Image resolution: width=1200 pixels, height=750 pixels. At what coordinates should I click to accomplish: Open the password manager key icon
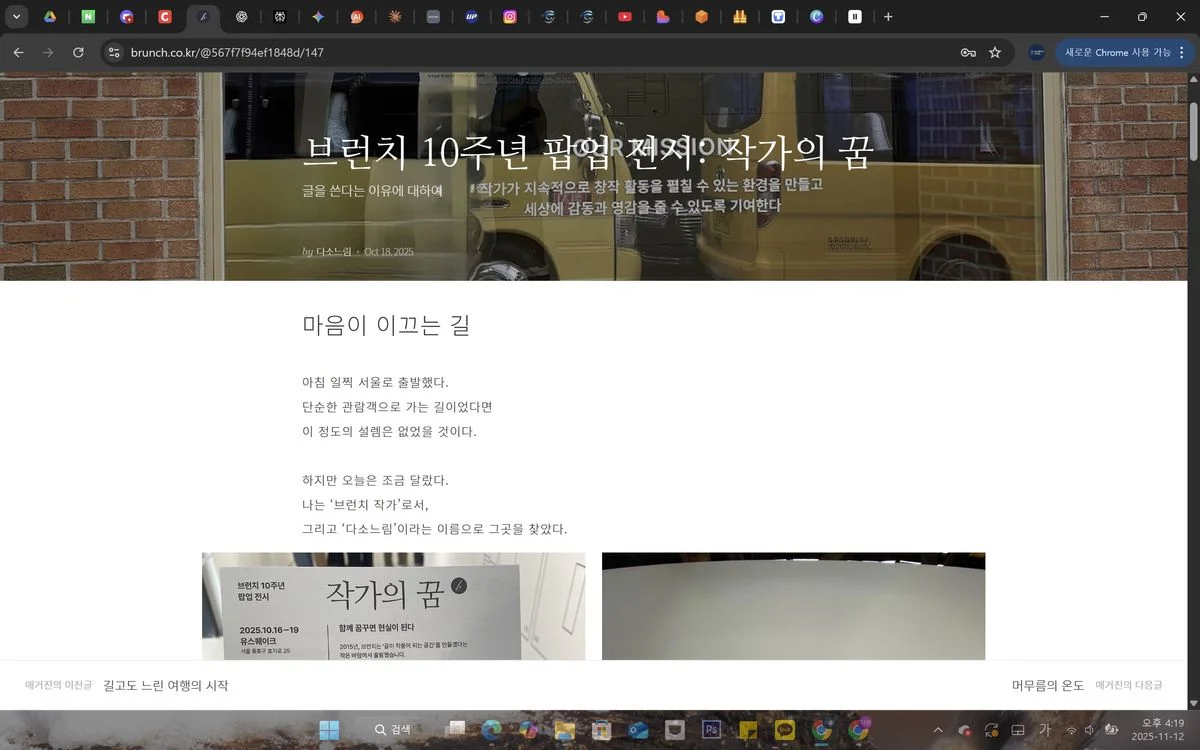pos(968,52)
